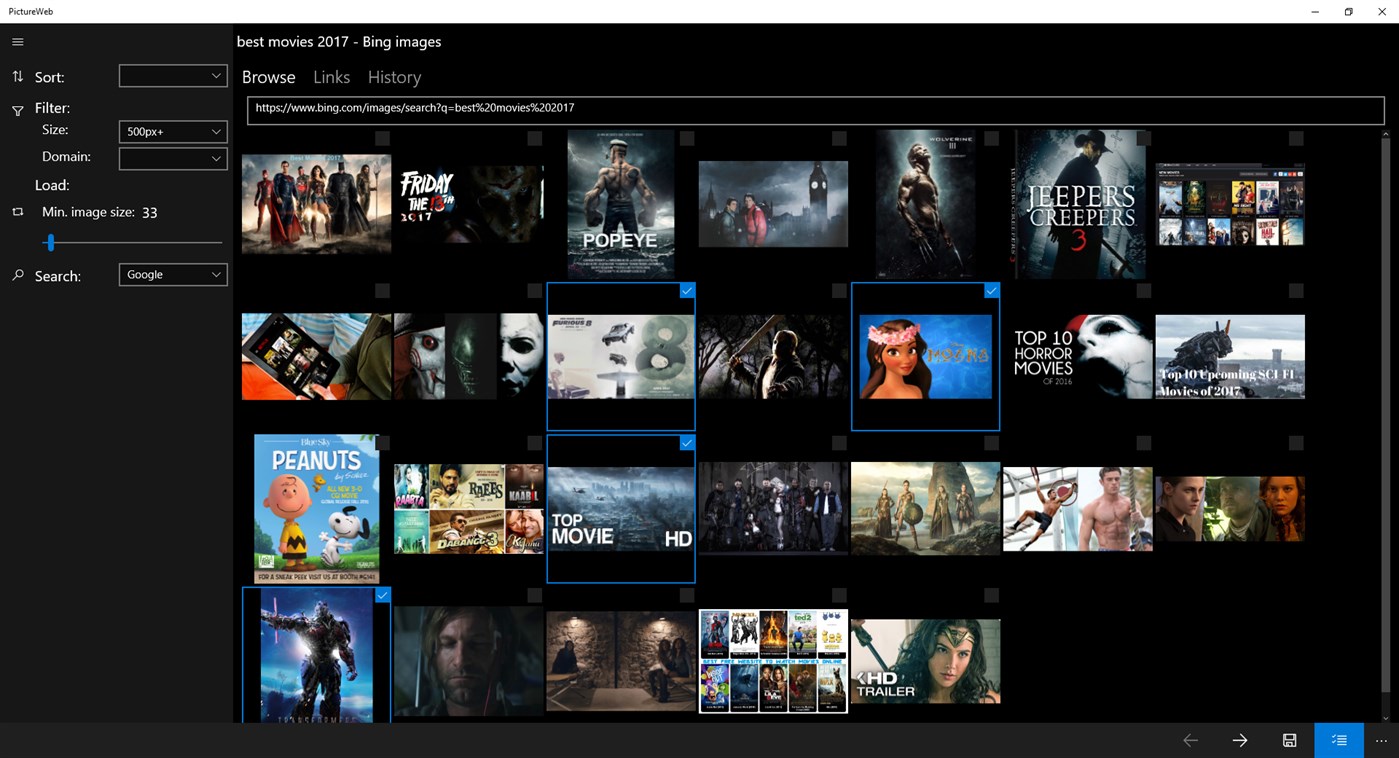Screen dimensions: 1399x758
Task: Open the Domain filter dropdown
Action: tap(173, 158)
